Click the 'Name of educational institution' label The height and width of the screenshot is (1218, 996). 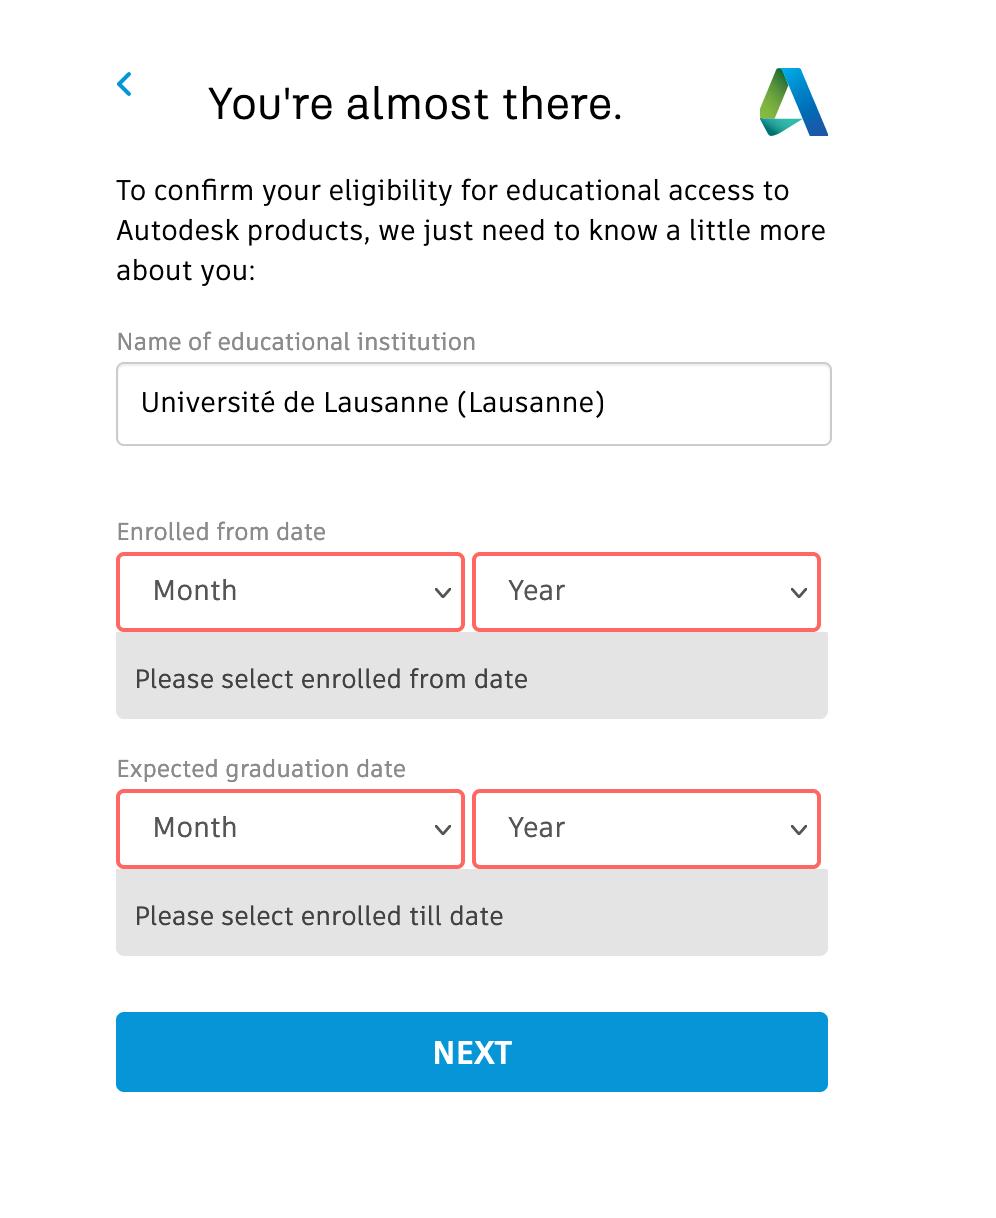(296, 342)
